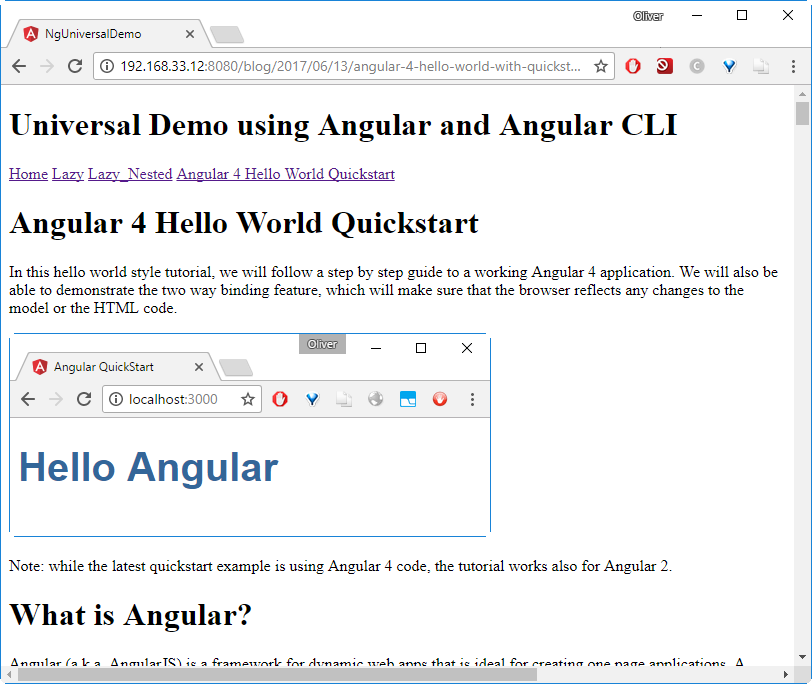This screenshot has width=812, height=684.
Task: Open the Chrome three-dot menu
Action: pos(793,66)
